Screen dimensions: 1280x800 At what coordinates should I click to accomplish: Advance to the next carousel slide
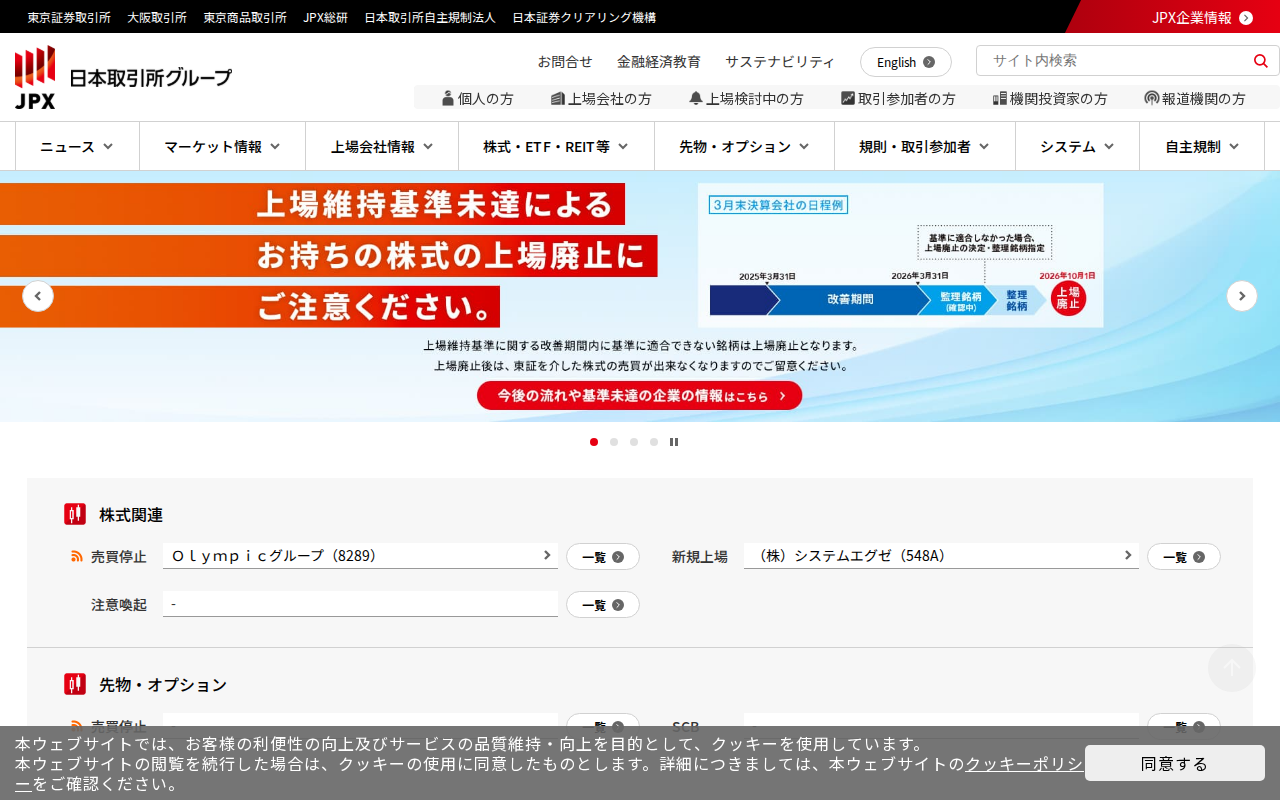click(x=1242, y=296)
